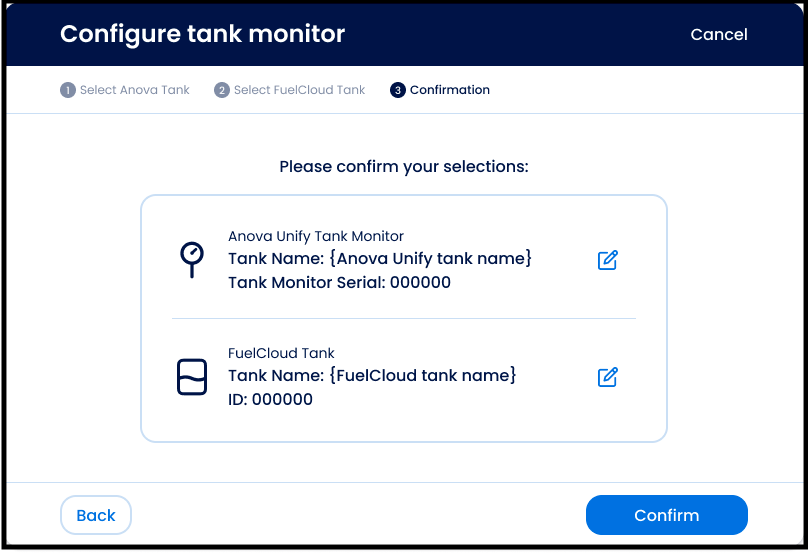Screen dimensions: 808x553
Task: Click the FuelCloud tank level icon
Action: (x=191, y=377)
